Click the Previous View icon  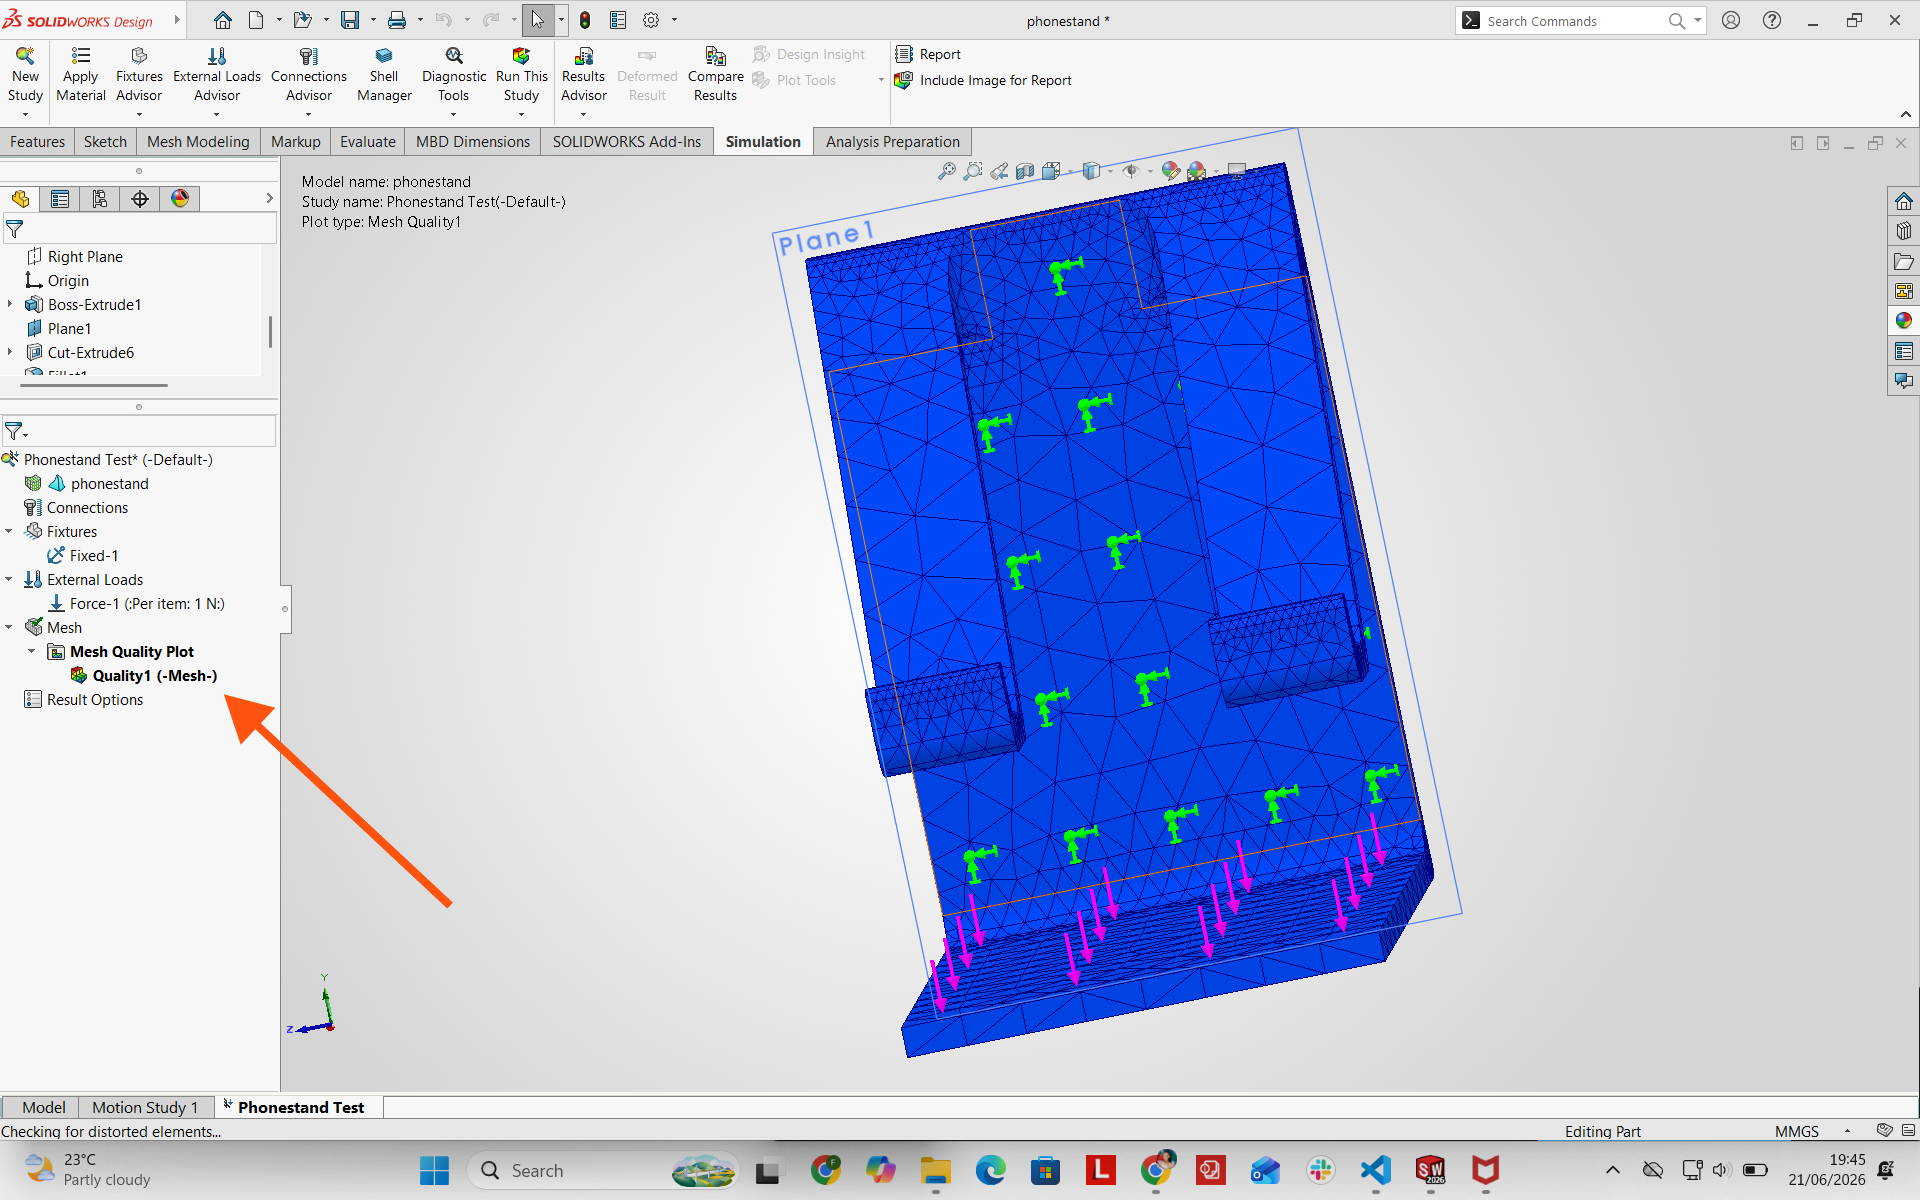[x=999, y=171]
